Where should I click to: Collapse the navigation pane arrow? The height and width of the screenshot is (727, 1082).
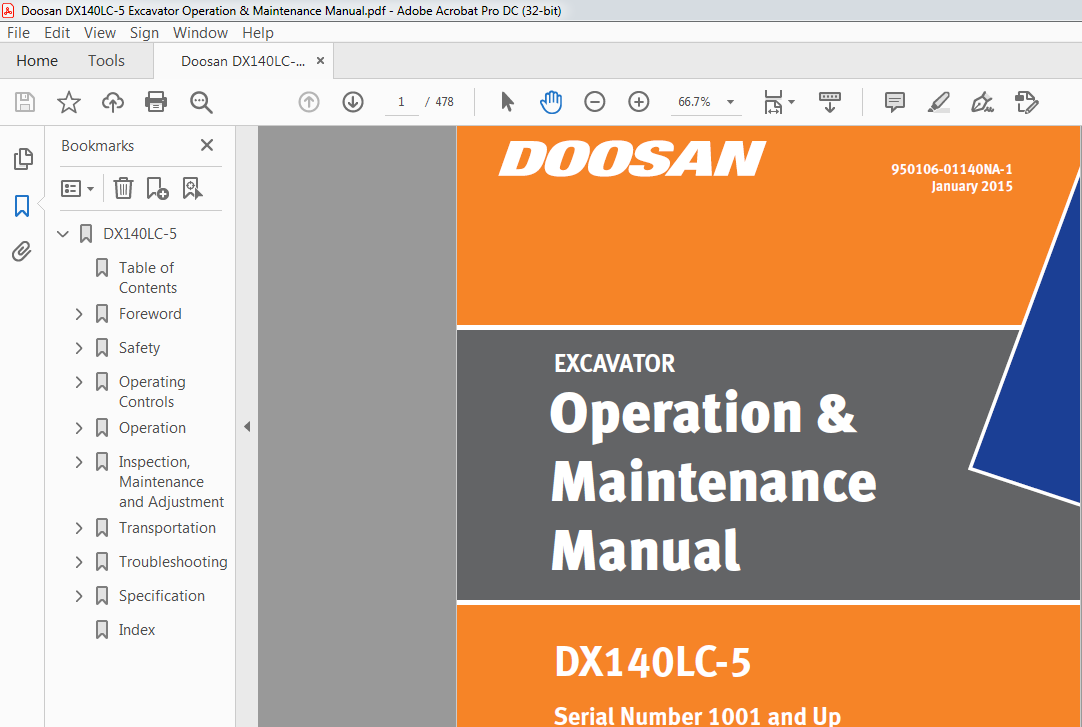pos(247,427)
